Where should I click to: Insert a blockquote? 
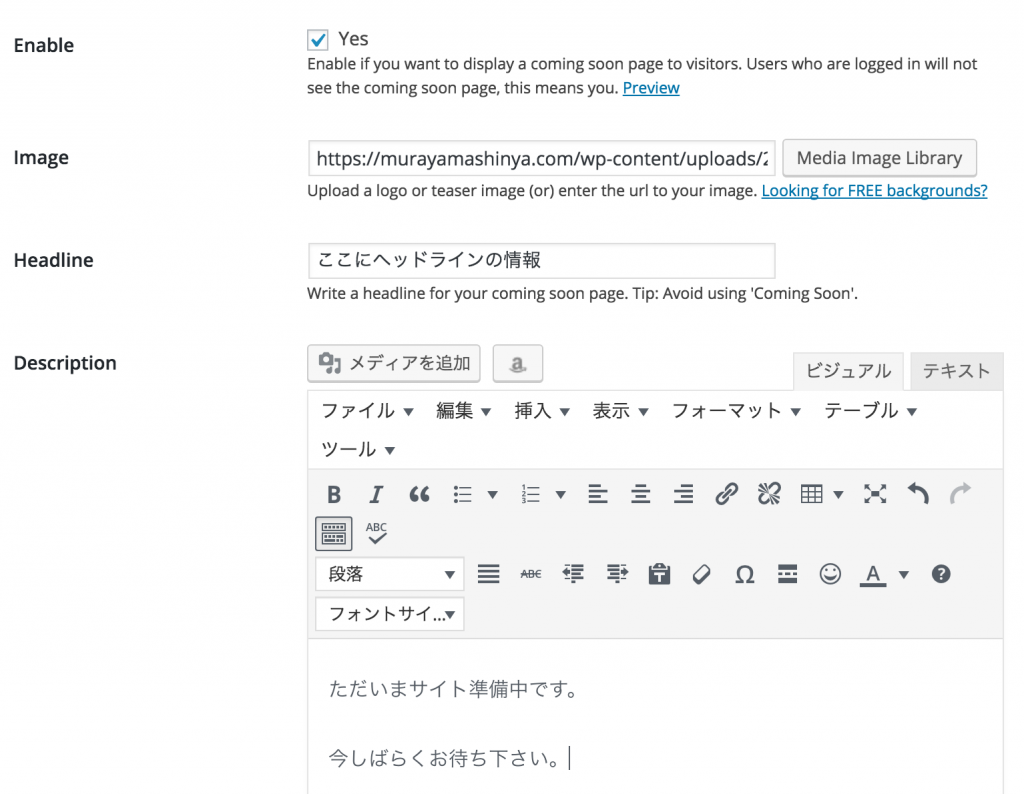click(419, 494)
